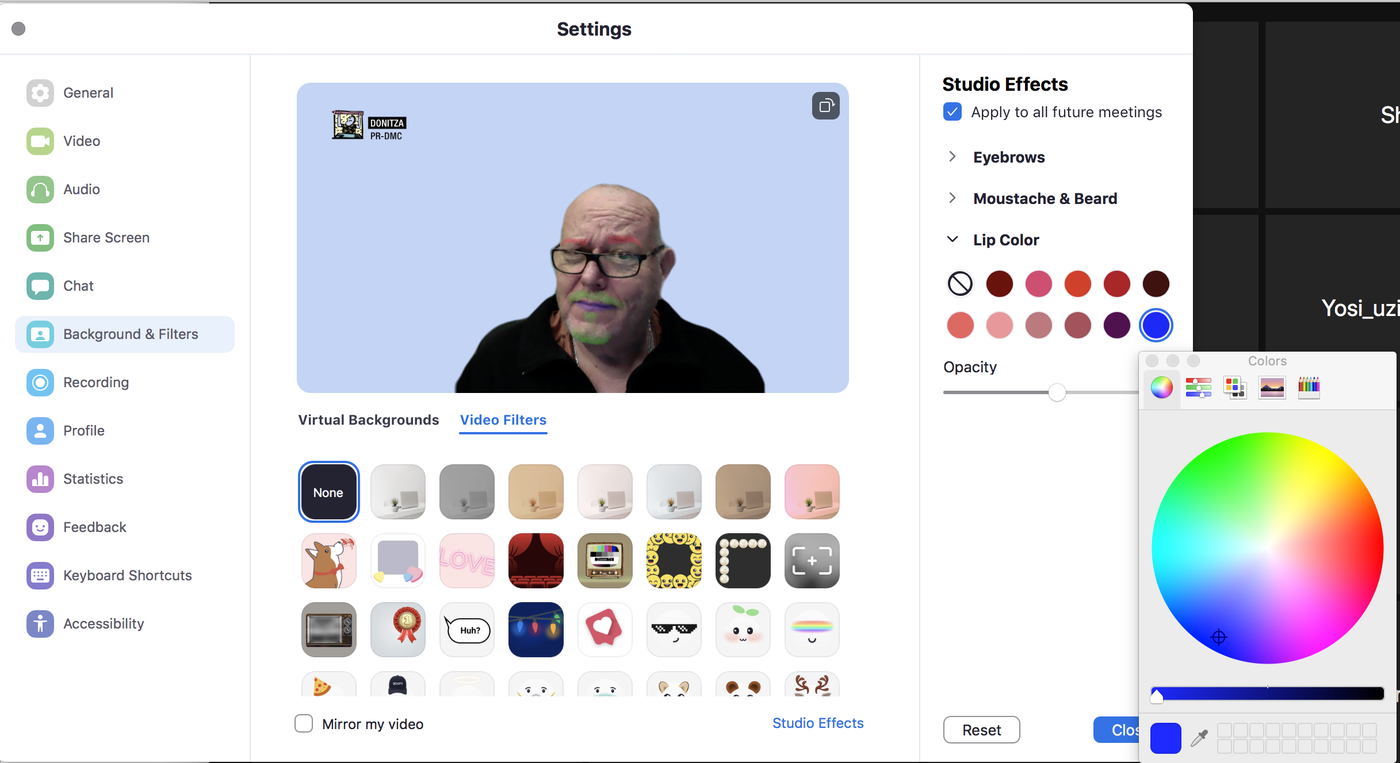
Task: Switch to Virtual Backgrounds tab
Action: 368,420
